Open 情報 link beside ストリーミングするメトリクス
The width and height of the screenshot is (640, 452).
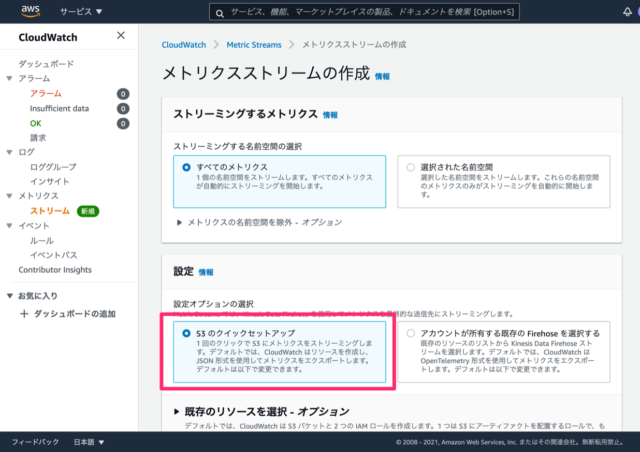pos(330,115)
